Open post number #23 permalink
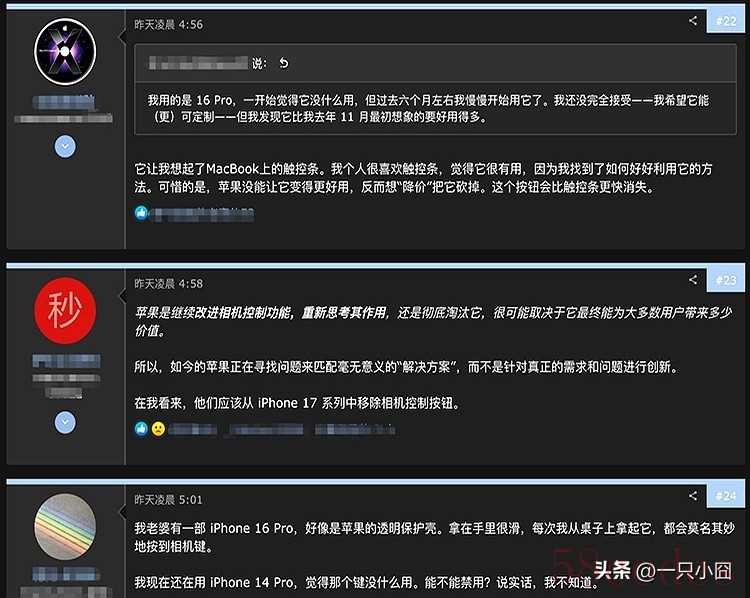750x598 pixels. pos(726,280)
